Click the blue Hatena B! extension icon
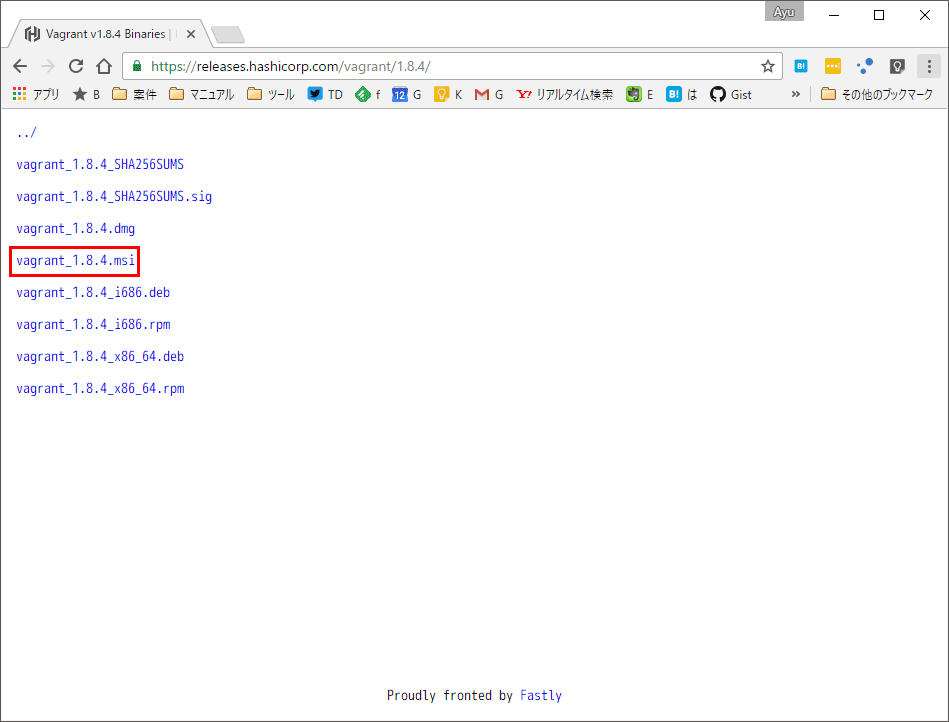This screenshot has width=949, height=722. coord(801,66)
